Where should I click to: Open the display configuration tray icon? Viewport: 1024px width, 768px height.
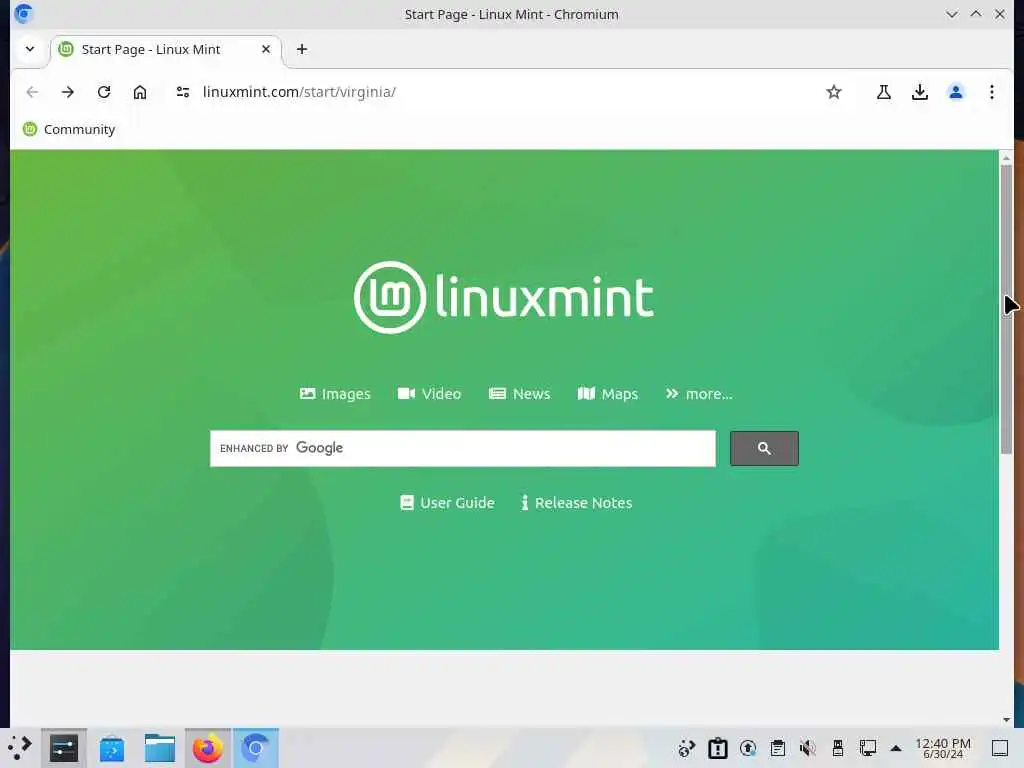(868, 748)
